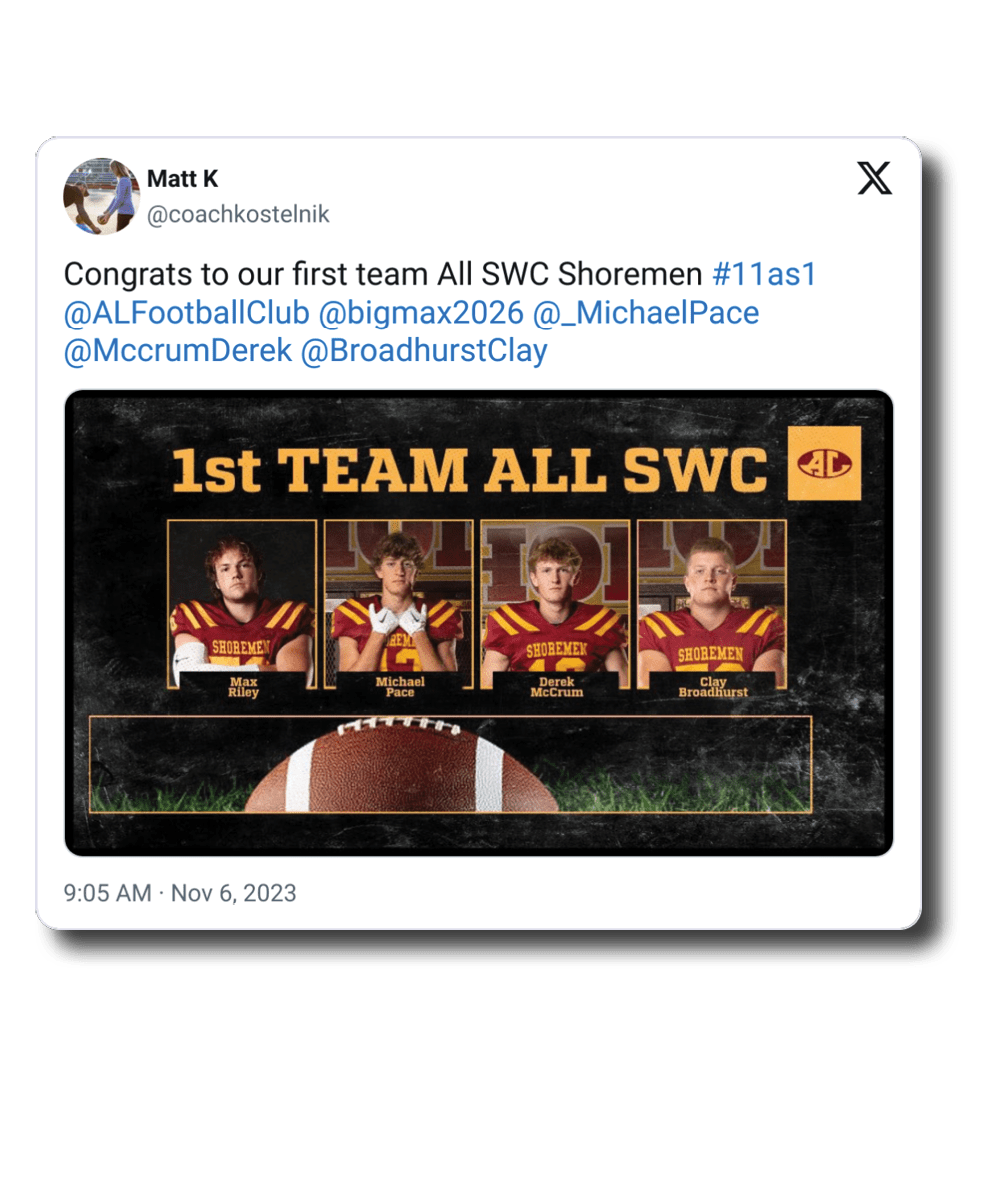
Task: Click the AL team logo badge
Action: pyautogui.click(x=824, y=463)
